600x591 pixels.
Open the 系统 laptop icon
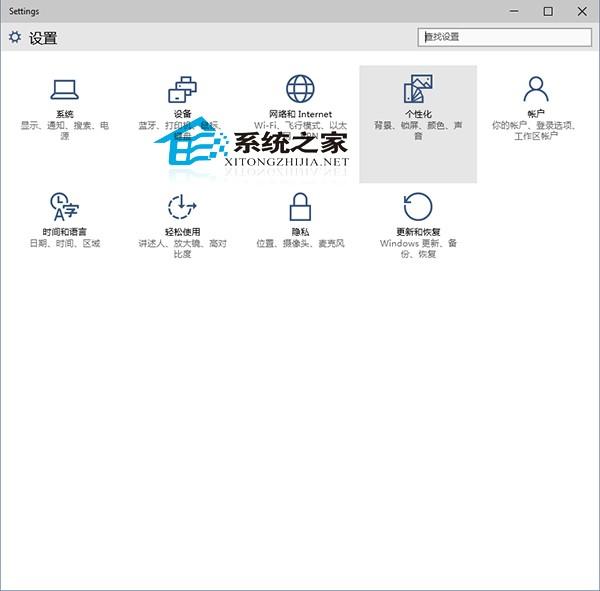pos(65,90)
